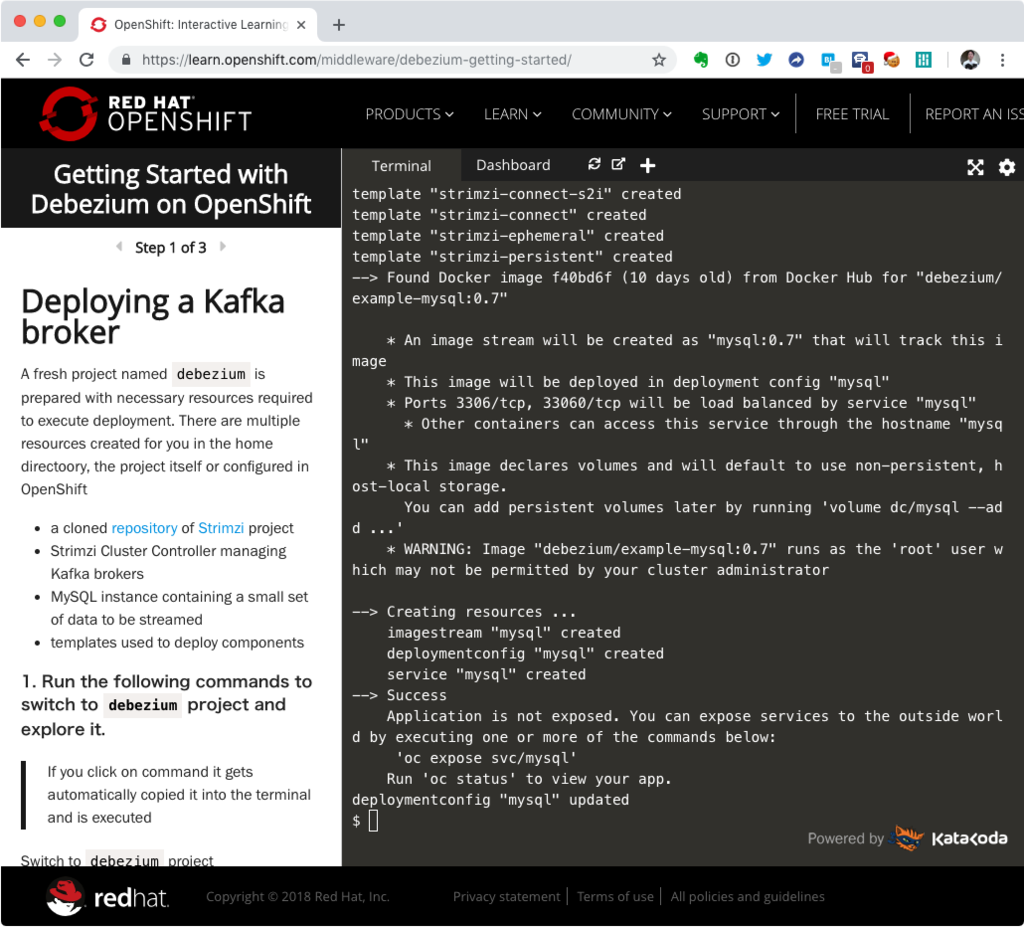The height and width of the screenshot is (927, 1024).
Task: Click the Red Hat OpenShift logo
Action: [x=146, y=114]
